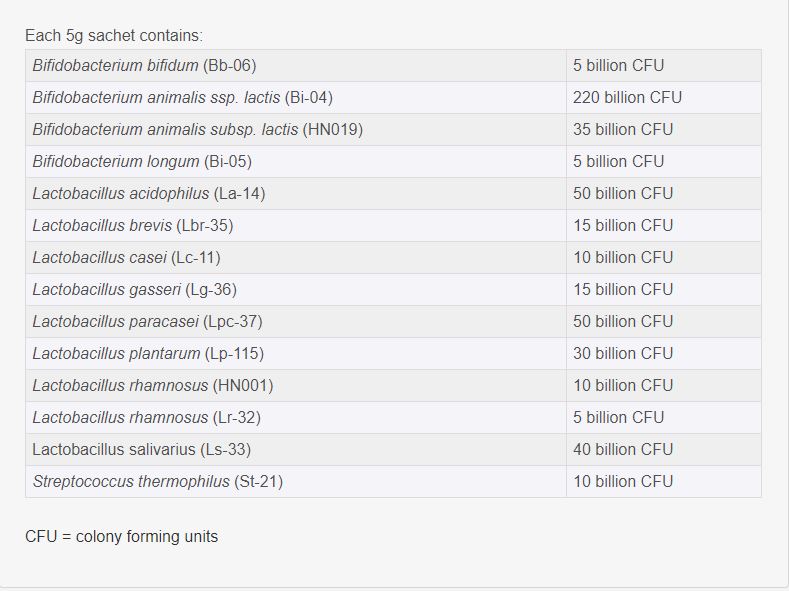Click Lactobacillus rhamnosus (HN001) strain name
The height and width of the screenshot is (591, 789).
(152, 386)
